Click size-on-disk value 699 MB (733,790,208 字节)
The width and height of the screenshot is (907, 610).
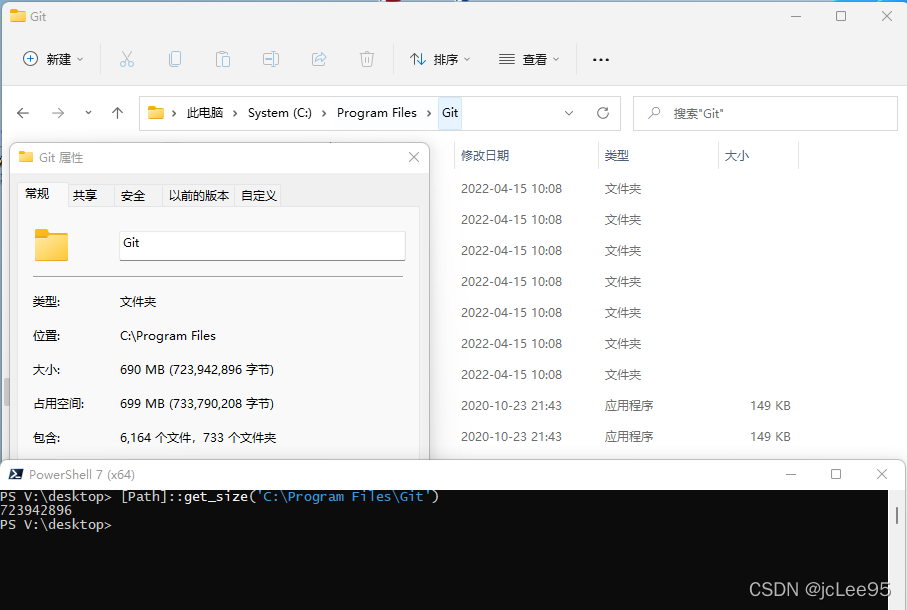197,404
